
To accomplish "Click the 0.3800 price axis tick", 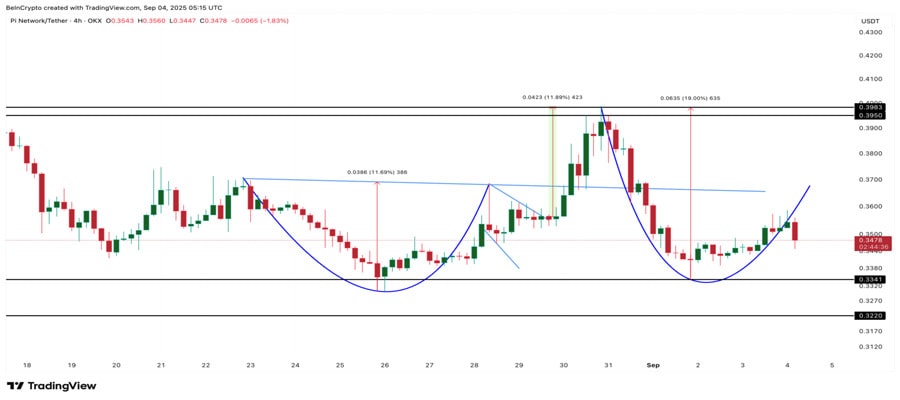I will coord(870,154).
